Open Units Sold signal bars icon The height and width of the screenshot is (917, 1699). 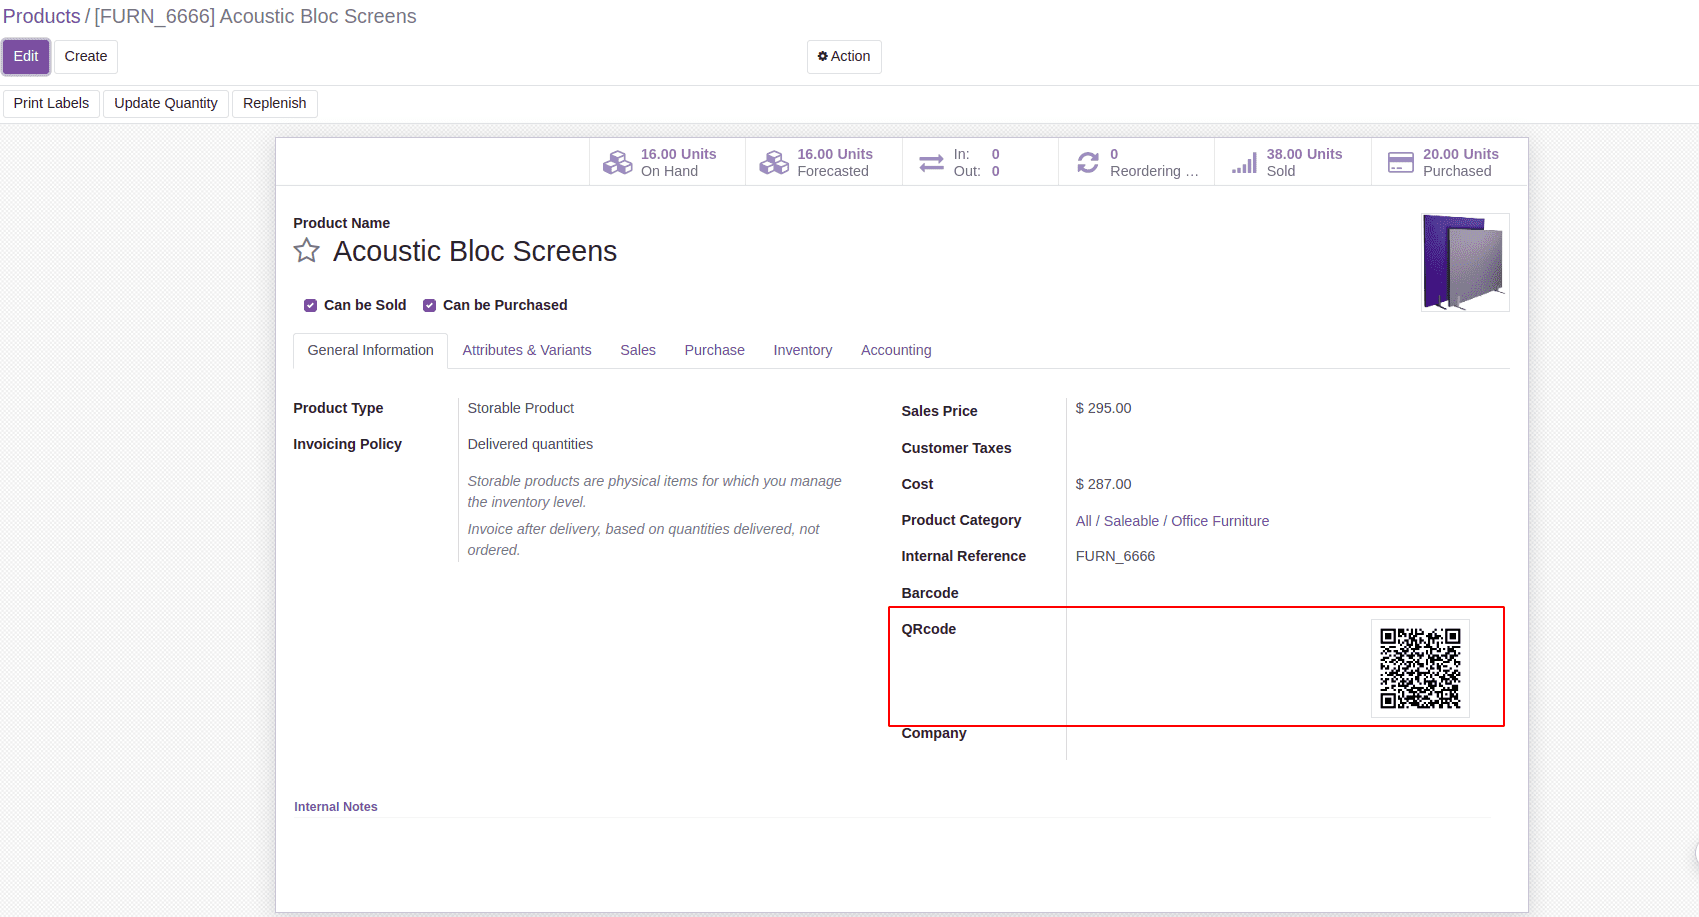pyautogui.click(x=1244, y=163)
